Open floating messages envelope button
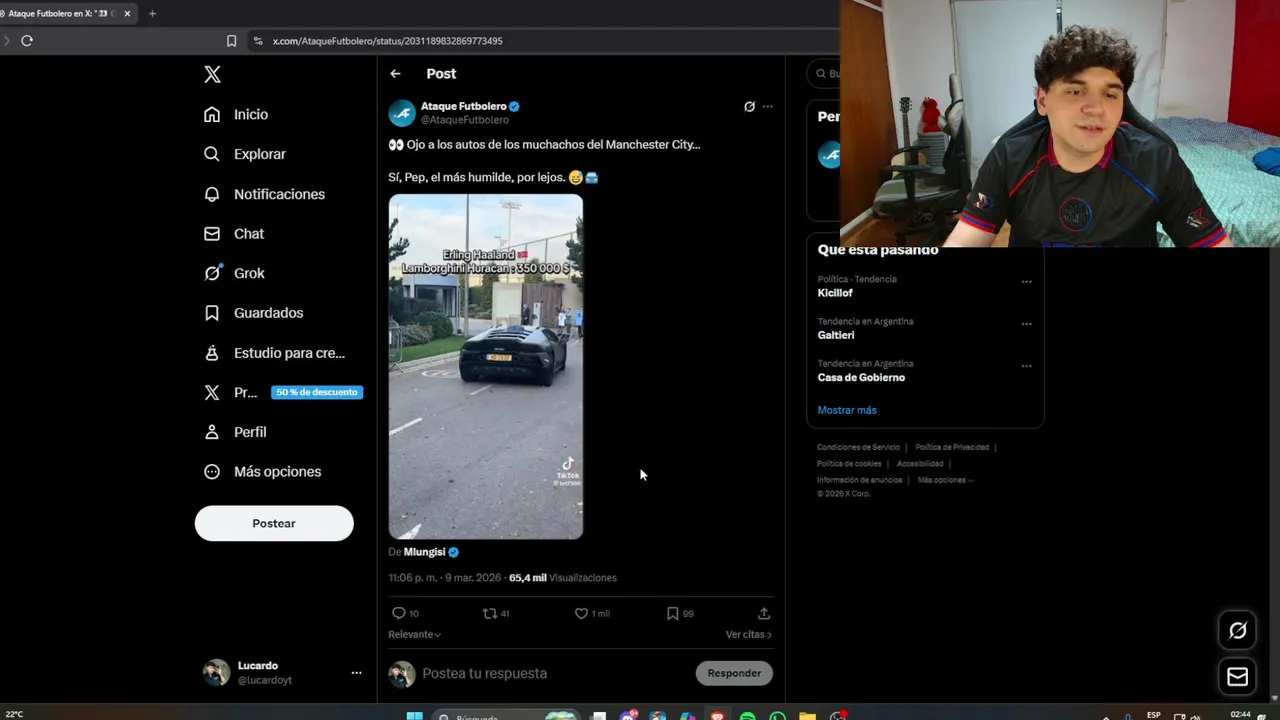This screenshot has height=720, width=1280. (1238, 677)
